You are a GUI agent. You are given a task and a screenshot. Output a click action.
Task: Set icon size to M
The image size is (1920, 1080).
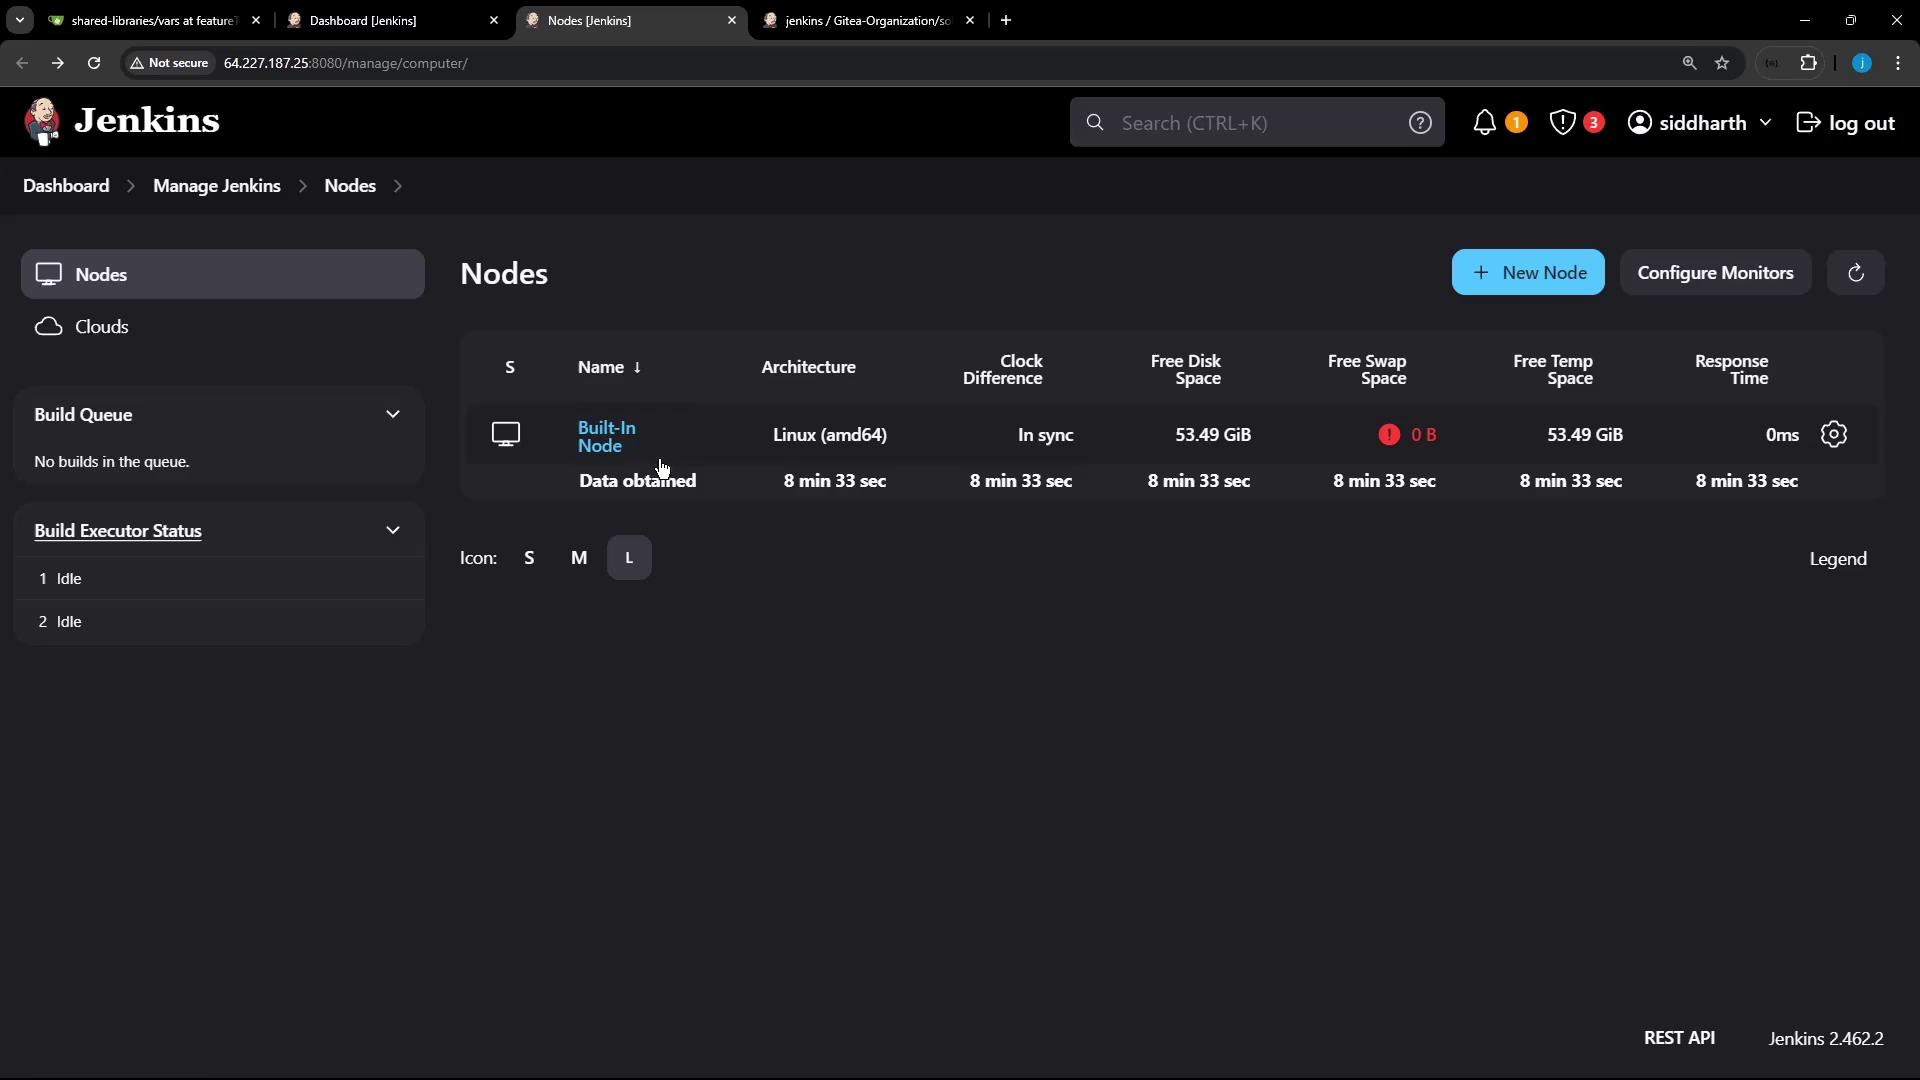pyautogui.click(x=579, y=558)
